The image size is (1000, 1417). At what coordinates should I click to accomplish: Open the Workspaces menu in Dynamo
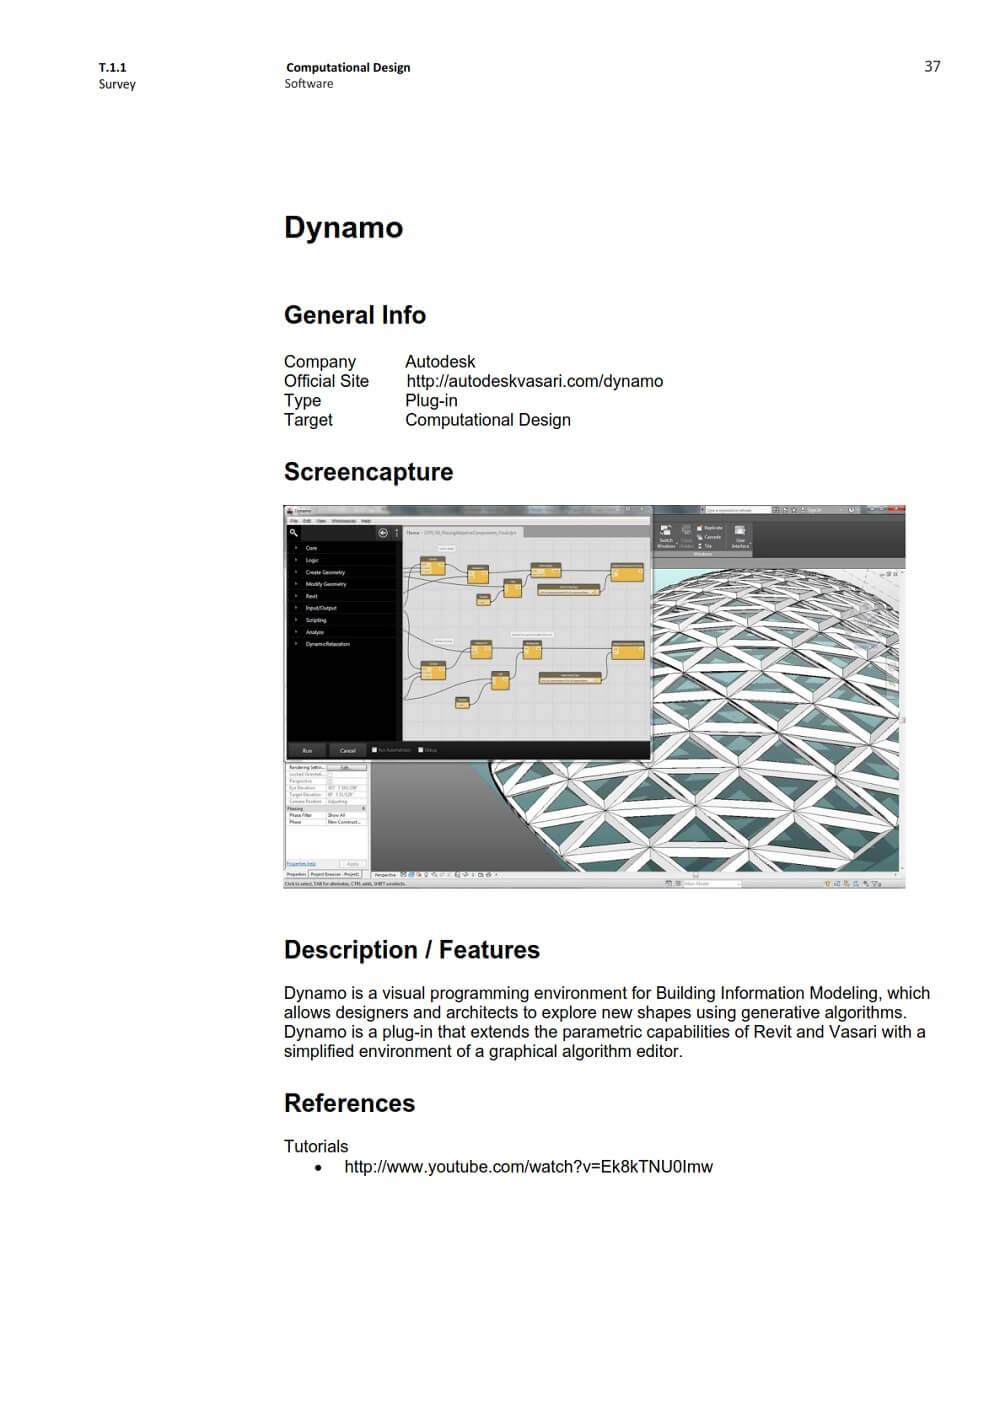(343, 520)
